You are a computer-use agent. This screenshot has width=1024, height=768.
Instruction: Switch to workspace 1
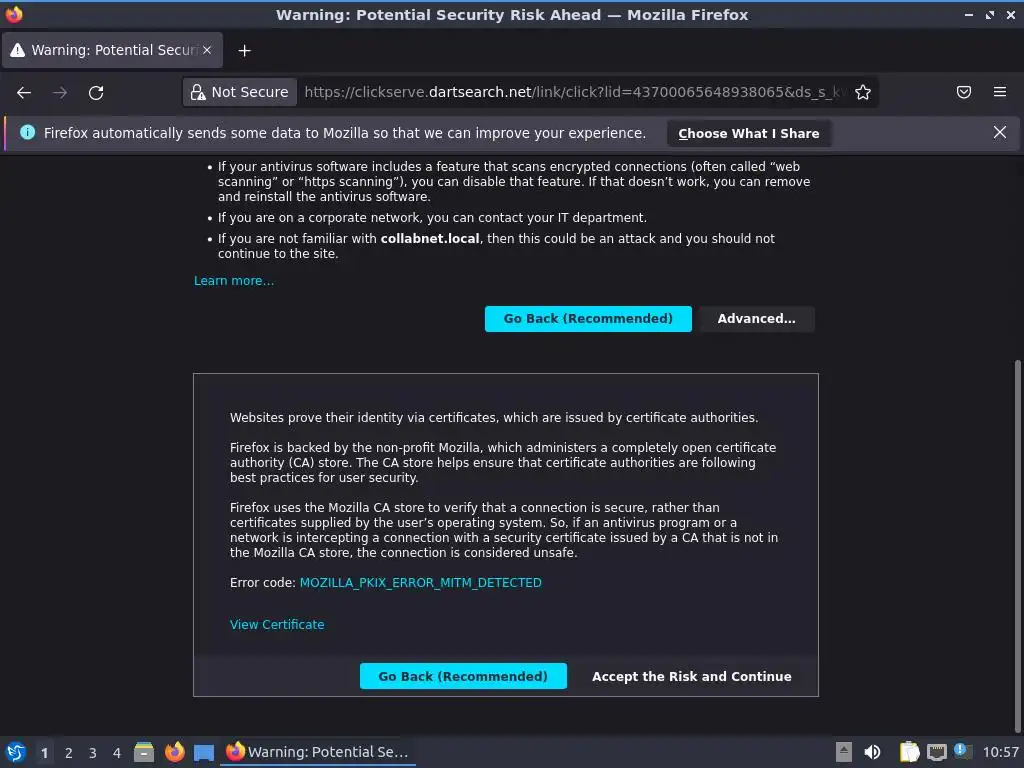[x=44, y=753]
